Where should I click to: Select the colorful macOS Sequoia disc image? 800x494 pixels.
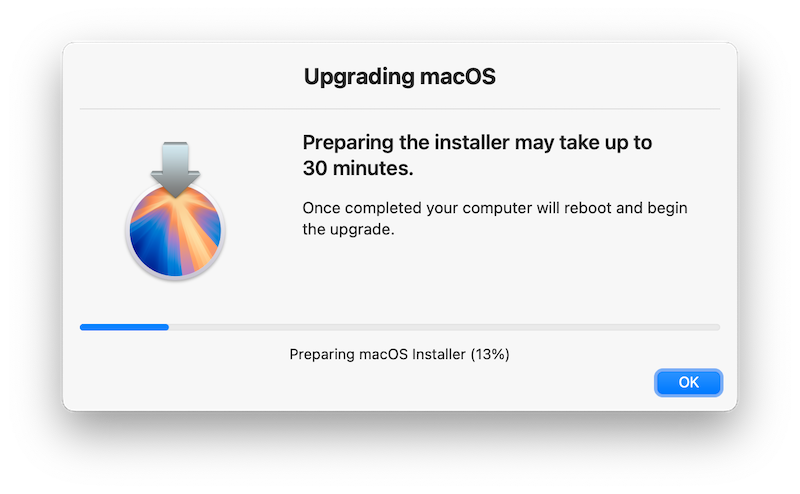pyautogui.click(x=175, y=232)
